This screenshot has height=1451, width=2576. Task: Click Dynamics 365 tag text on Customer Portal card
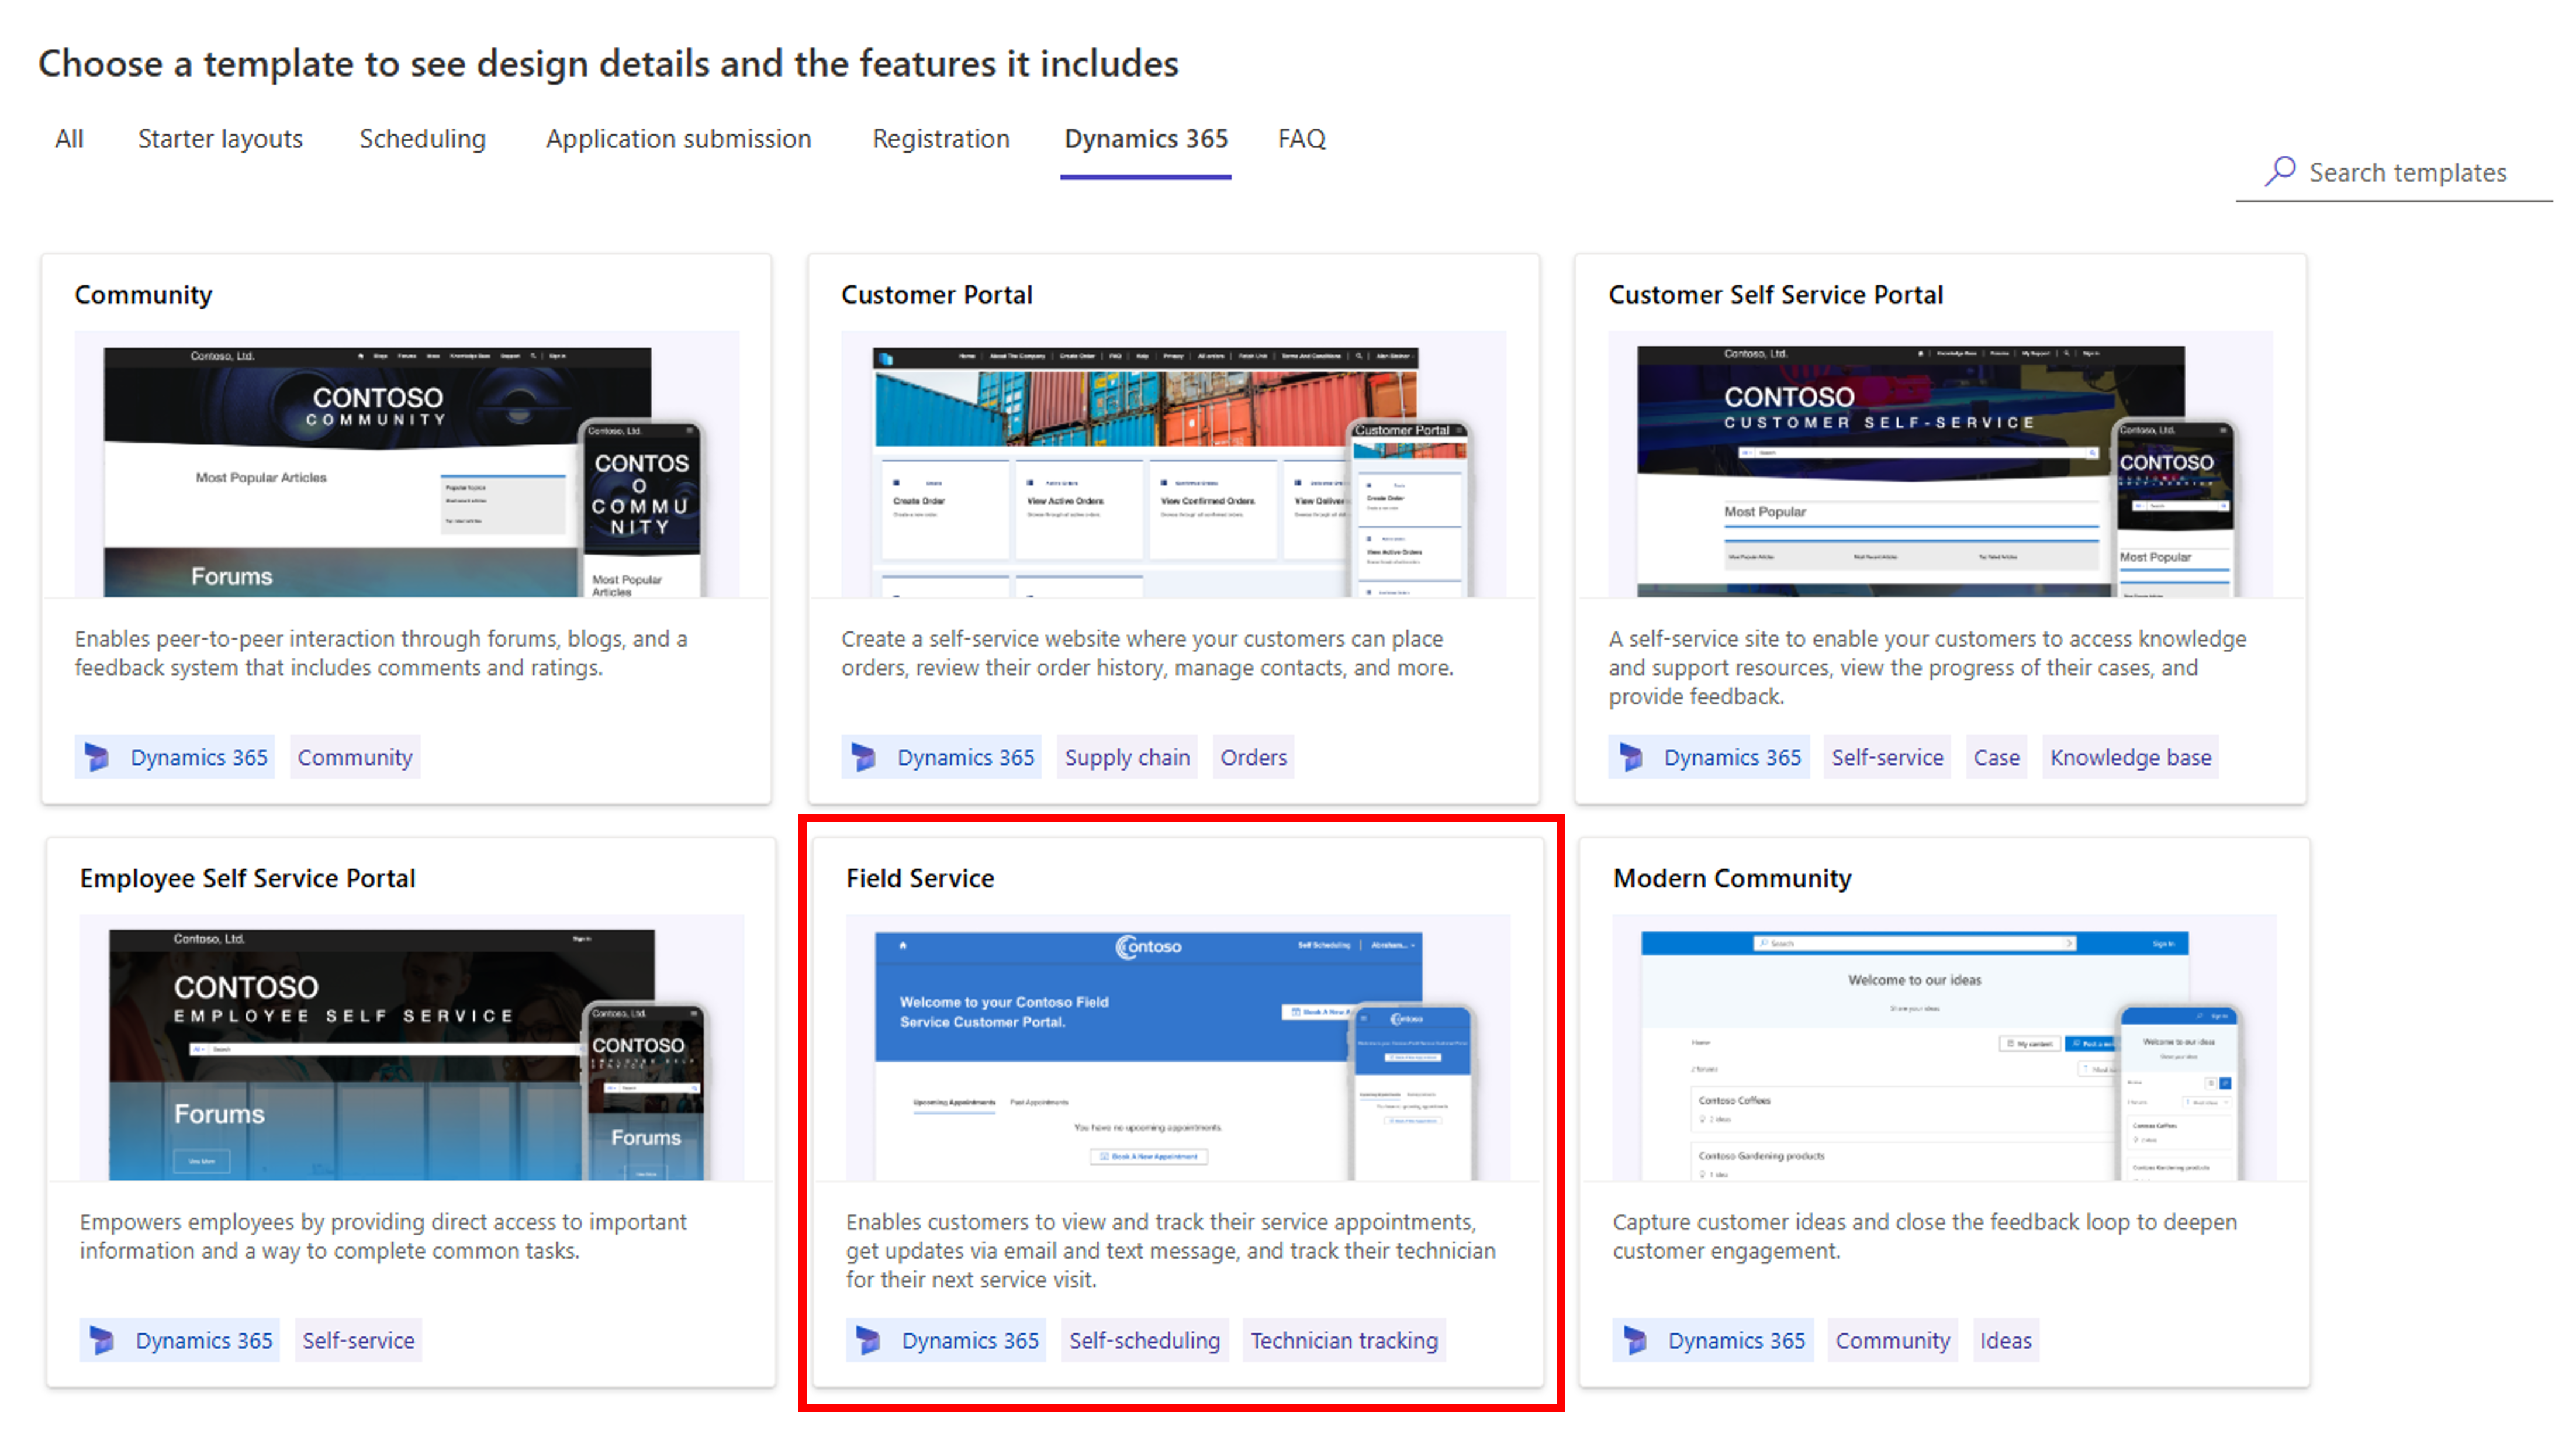pos(965,757)
